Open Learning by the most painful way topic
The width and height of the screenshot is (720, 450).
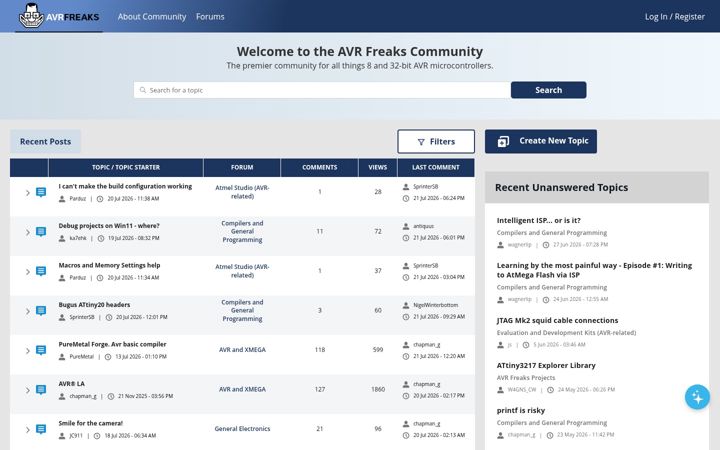pyautogui.click(x=594, y=270)
